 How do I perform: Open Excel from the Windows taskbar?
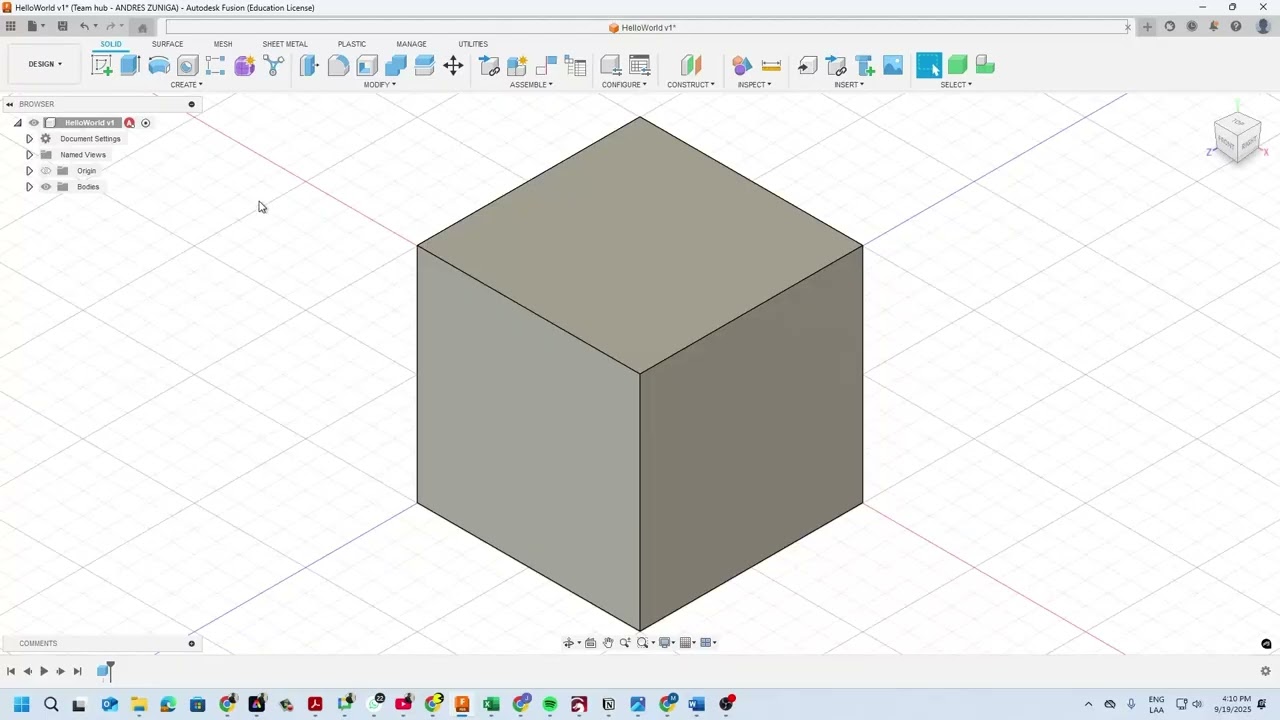(491, 704)
